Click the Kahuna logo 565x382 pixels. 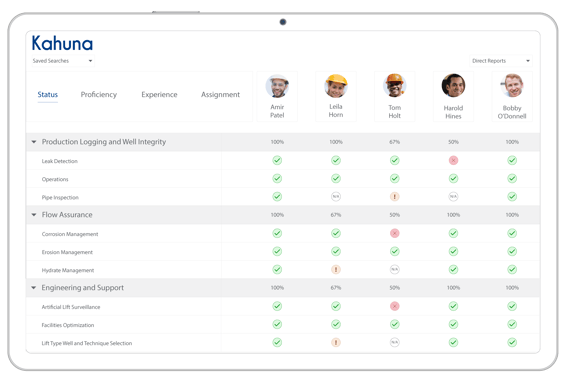[x=62, y=43]
